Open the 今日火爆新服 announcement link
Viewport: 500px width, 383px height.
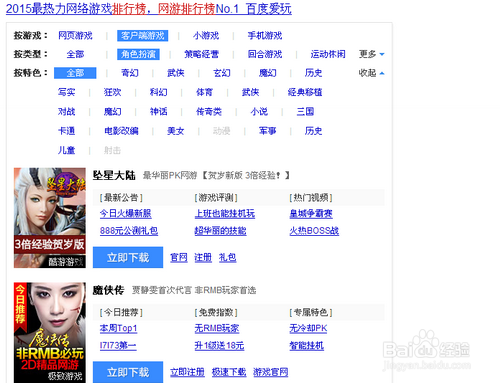[126, 213]
